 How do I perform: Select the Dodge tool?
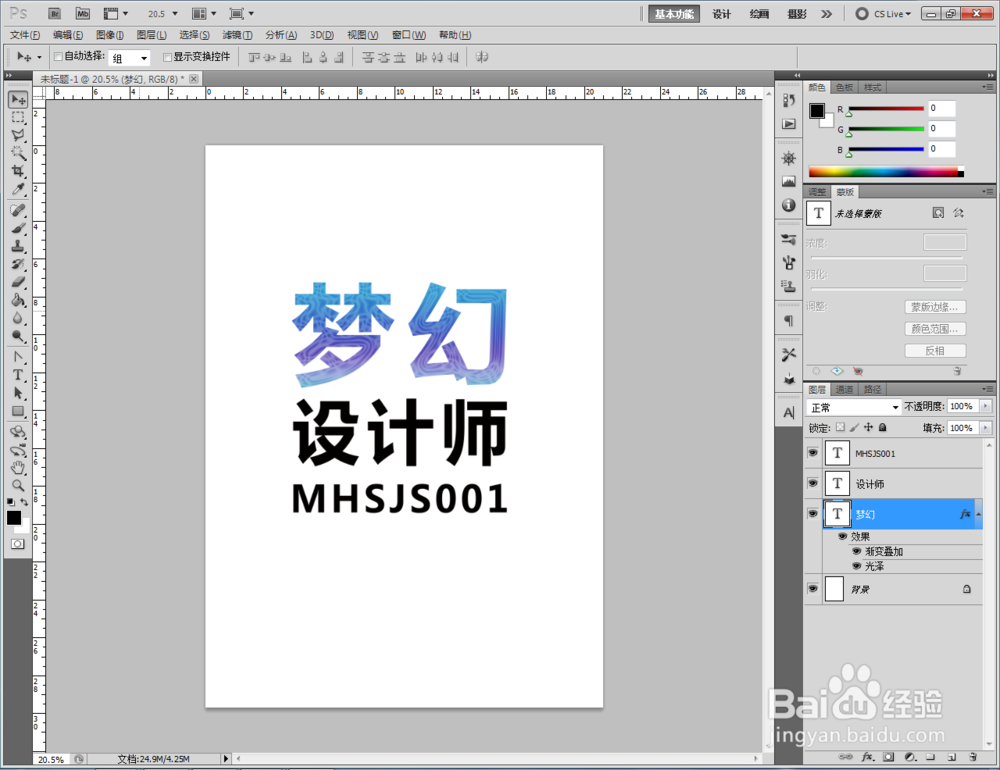18,336
